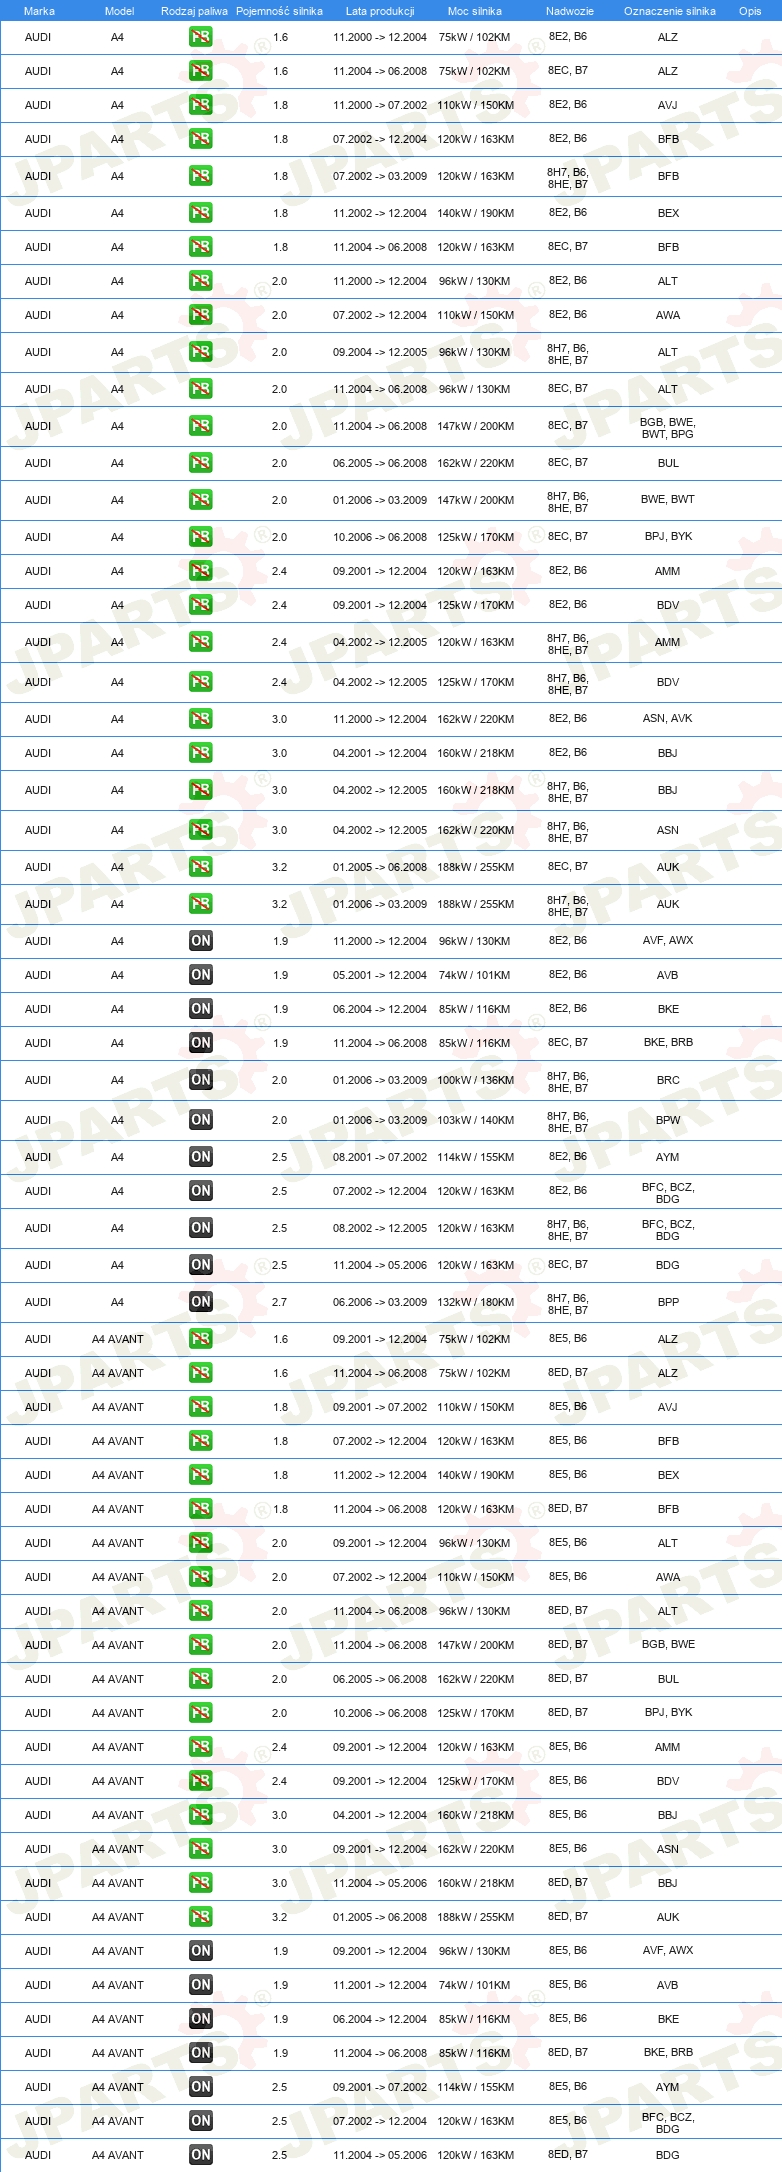
Task: Click the Model column header
Action: coord(119,11)
